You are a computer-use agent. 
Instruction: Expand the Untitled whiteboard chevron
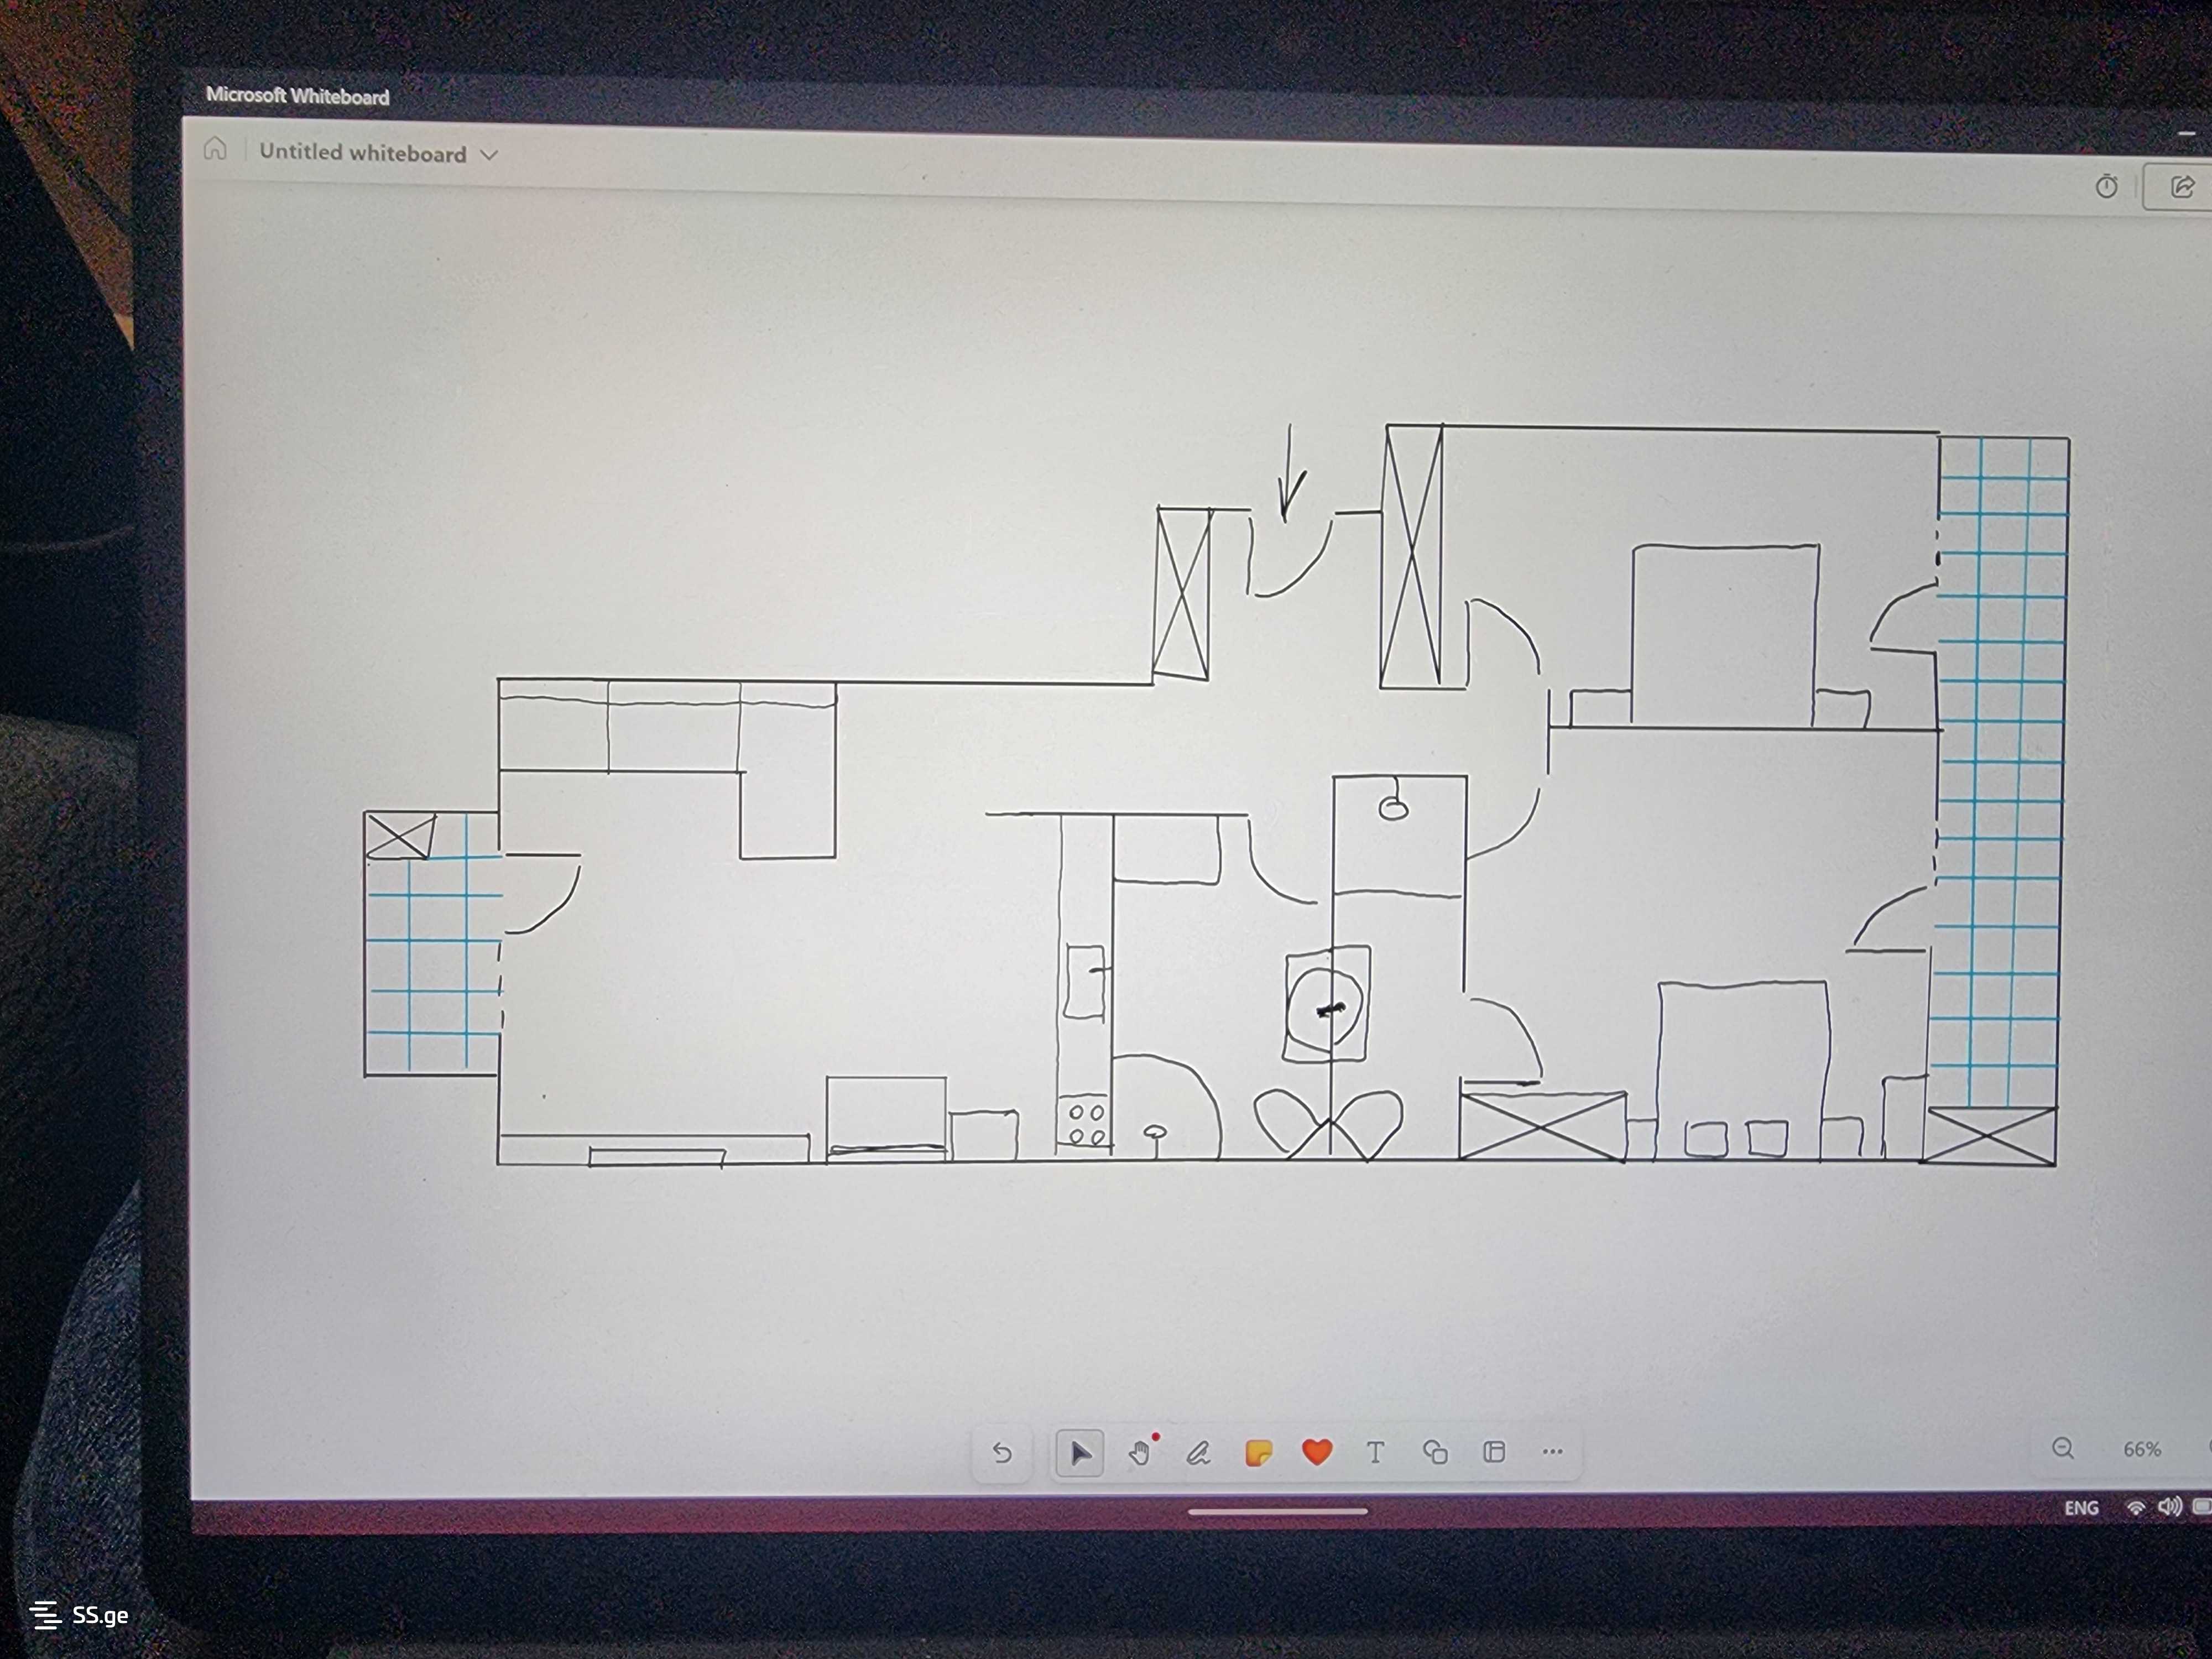(x=489, y=154)
